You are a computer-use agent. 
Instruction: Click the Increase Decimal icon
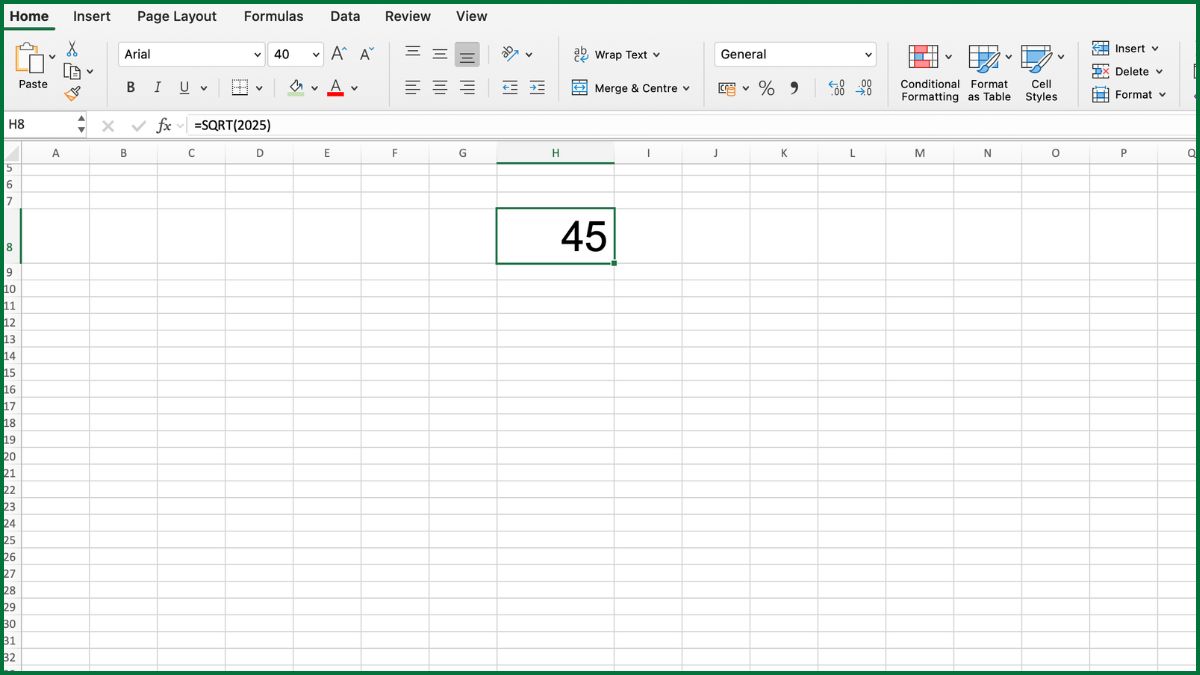836,88
